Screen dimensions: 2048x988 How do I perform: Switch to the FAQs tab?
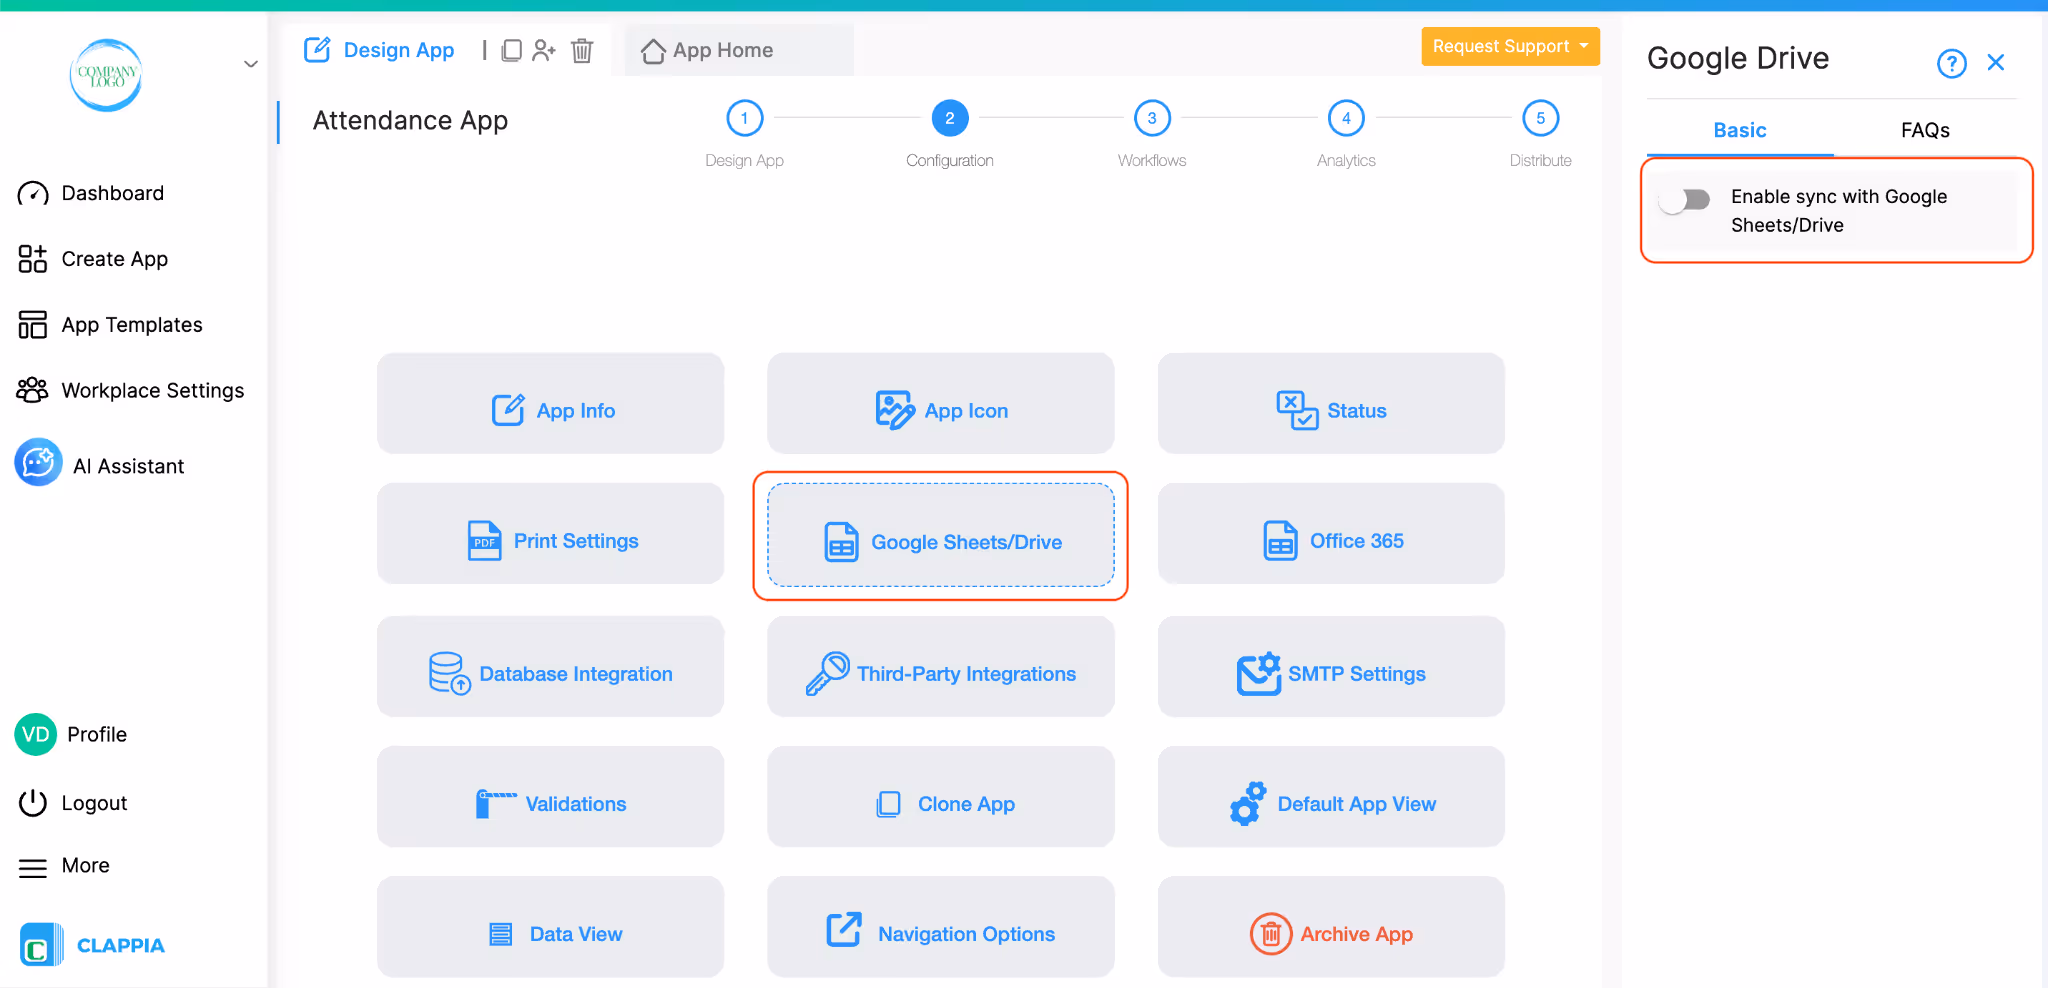click(x=1925, y=130)
